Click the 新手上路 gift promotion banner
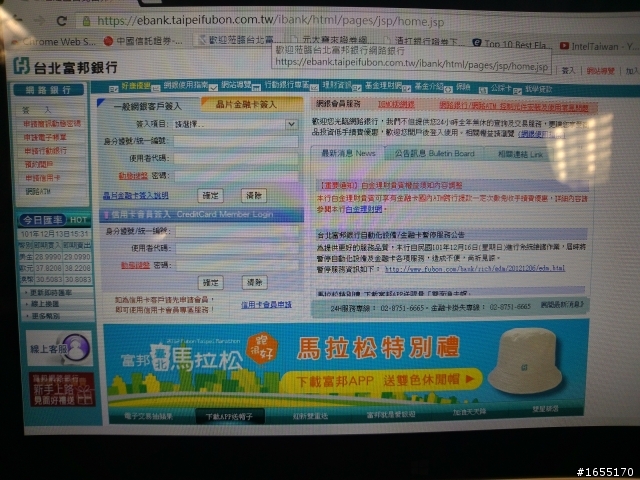This screenshot has height=480, width=640. coord(62,389)
